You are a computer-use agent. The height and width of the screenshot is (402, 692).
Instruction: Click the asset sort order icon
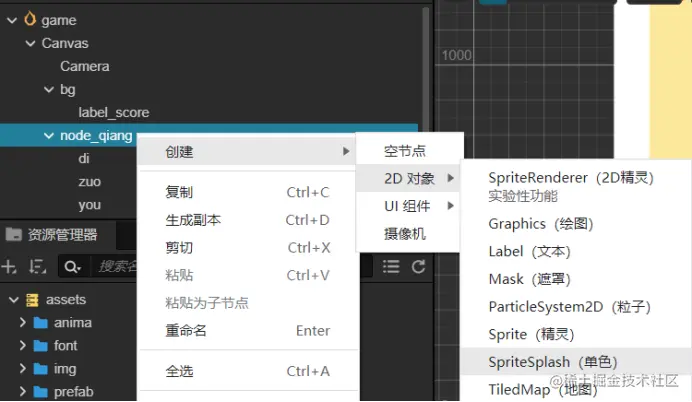pos(38,267)
